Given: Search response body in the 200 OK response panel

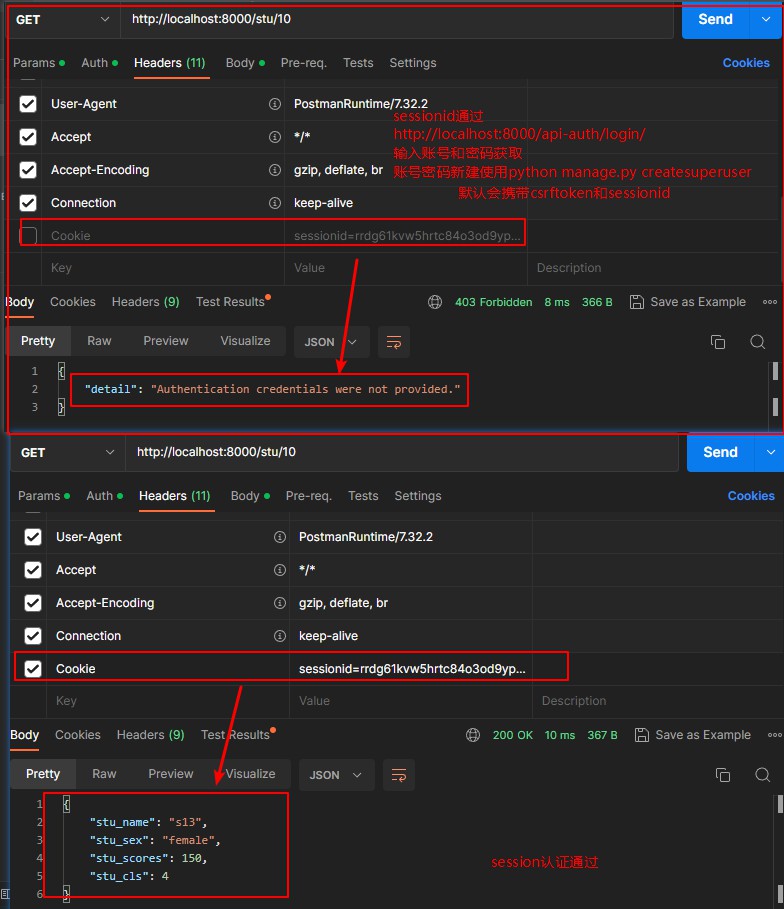Looking at the screenshot, I should click(763, 775).
